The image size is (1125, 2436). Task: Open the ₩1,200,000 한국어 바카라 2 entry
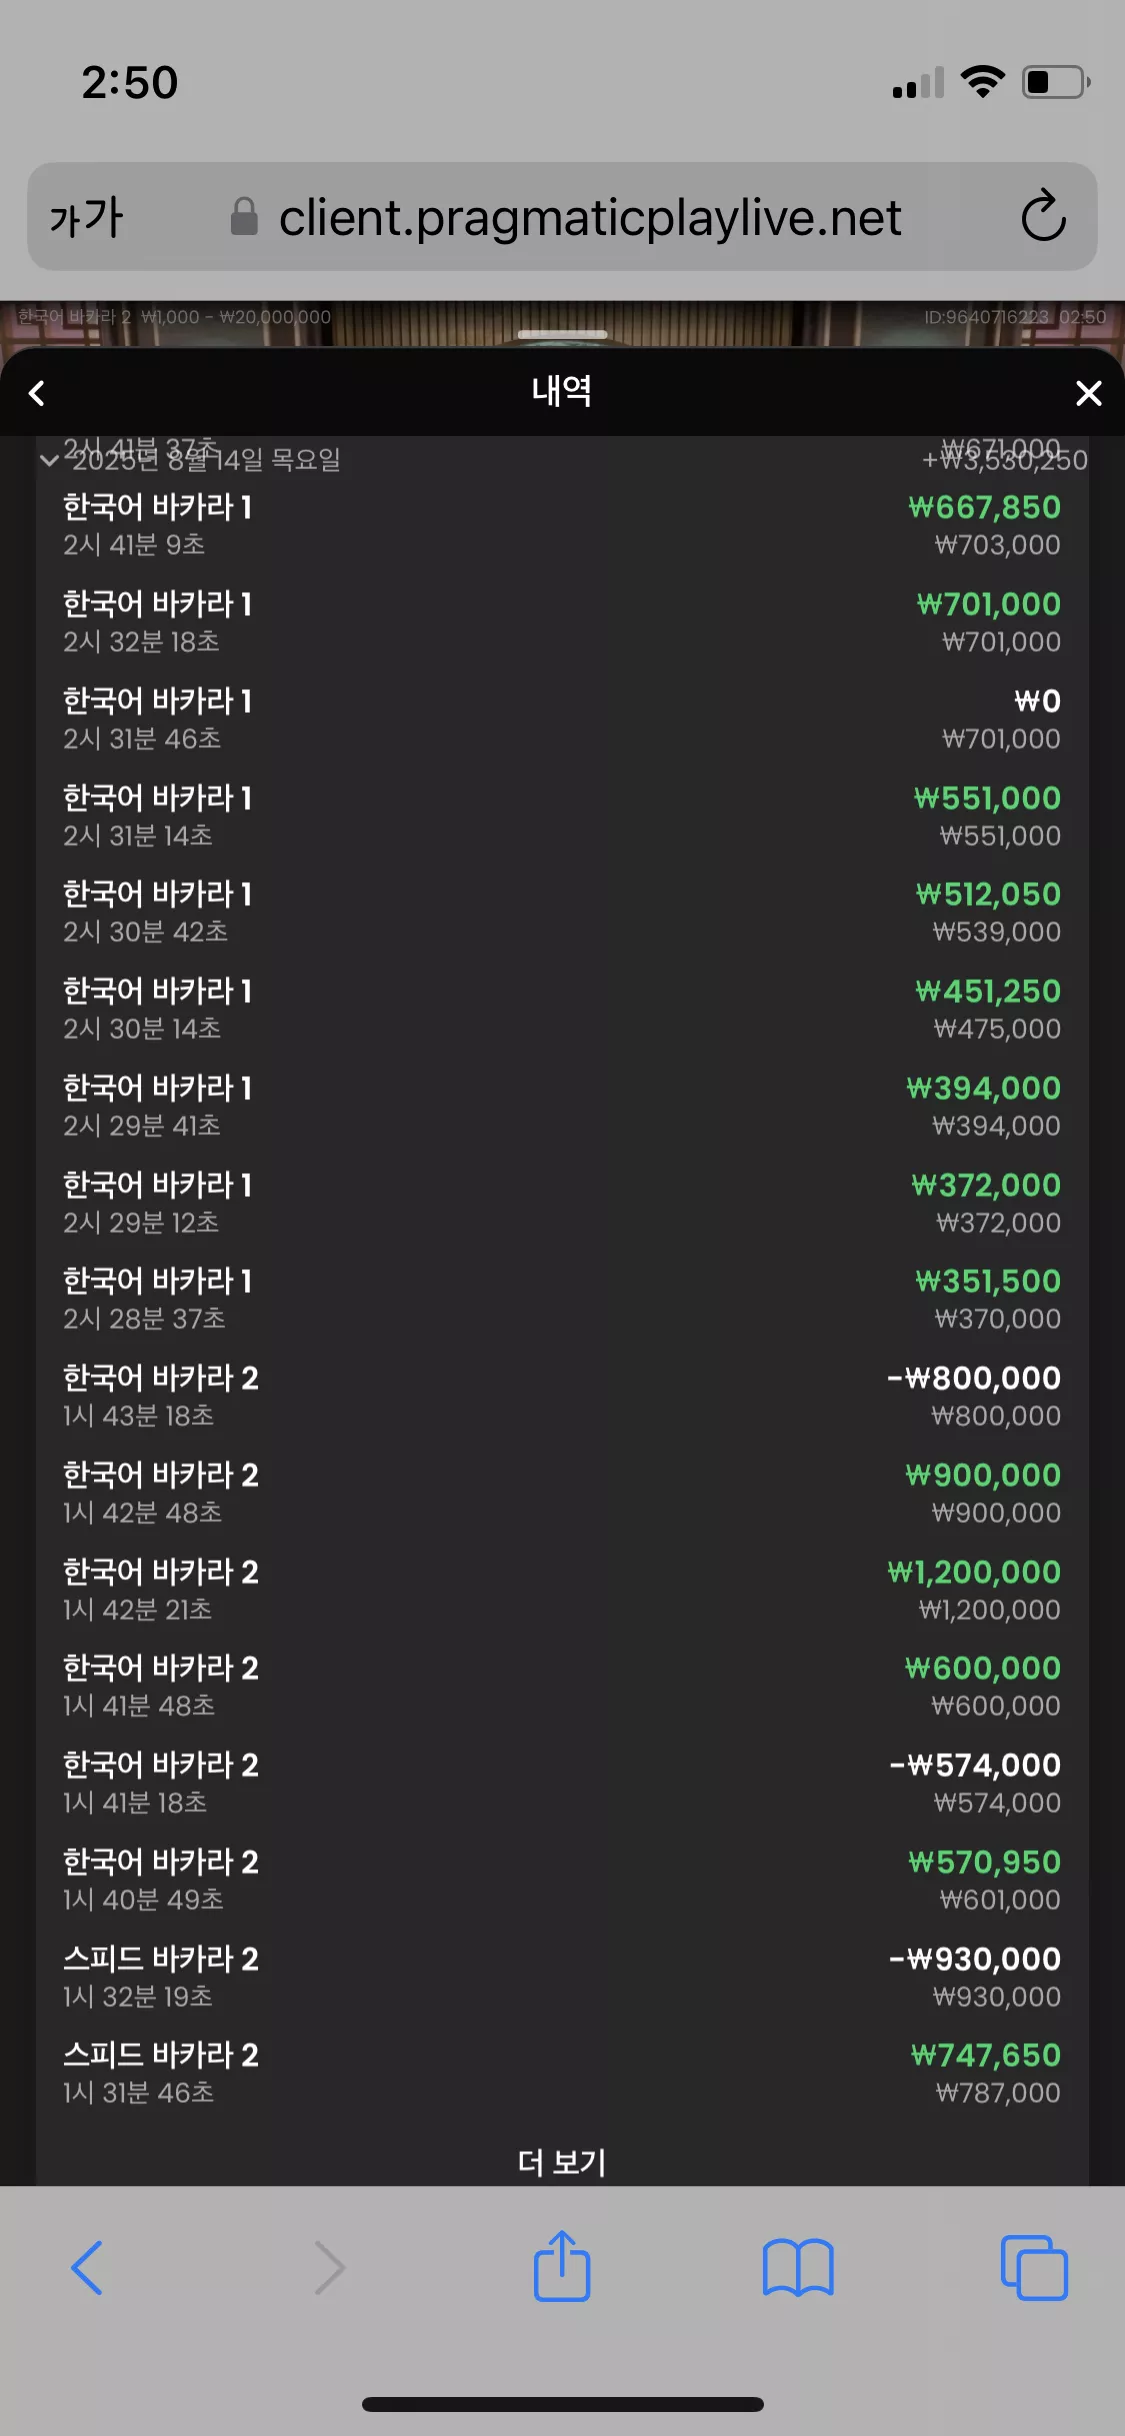point(562,1590)
